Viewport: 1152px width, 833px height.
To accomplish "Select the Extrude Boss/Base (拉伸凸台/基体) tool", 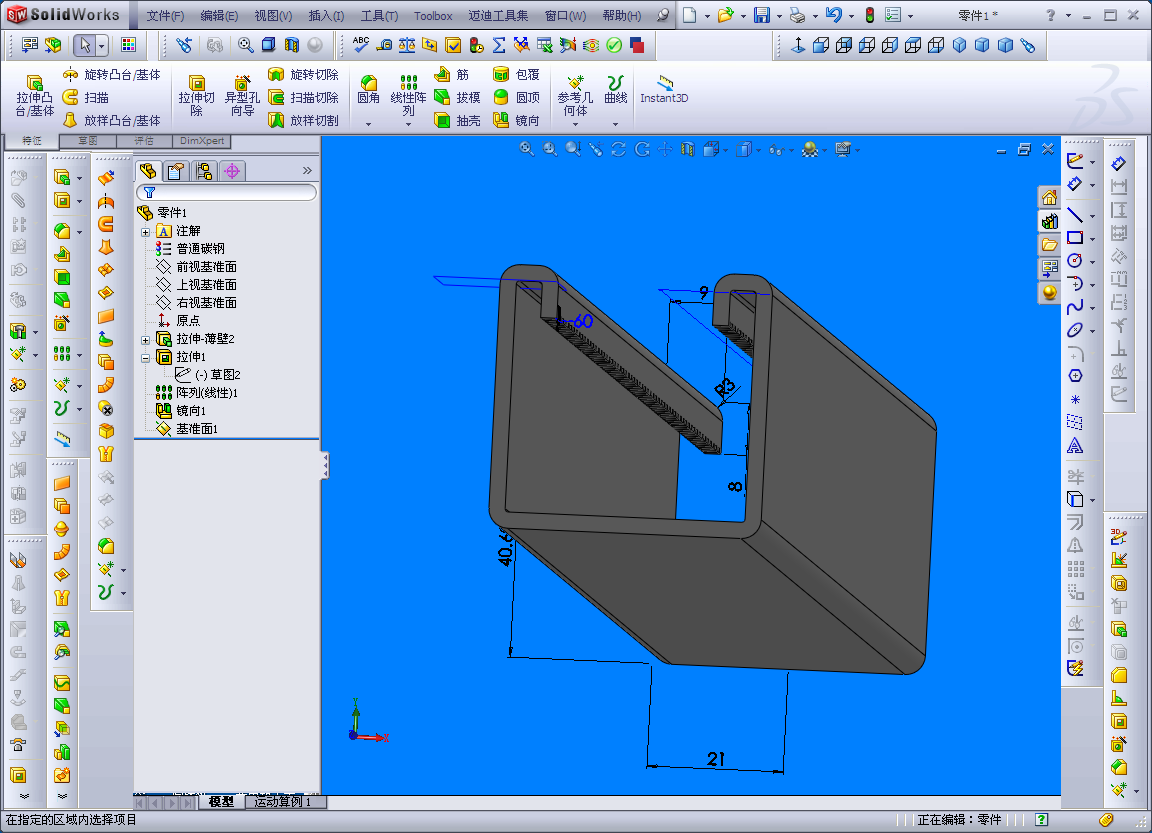I will (35, 95).
